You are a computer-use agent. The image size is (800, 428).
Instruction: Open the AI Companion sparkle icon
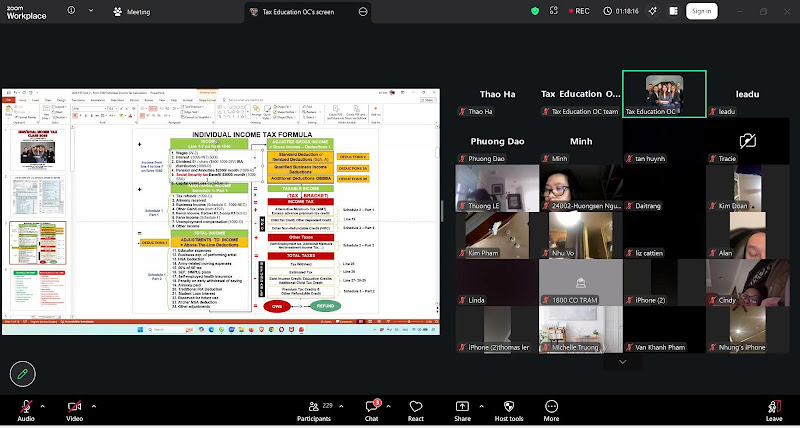pyautogui.click(x=653, y=11)
